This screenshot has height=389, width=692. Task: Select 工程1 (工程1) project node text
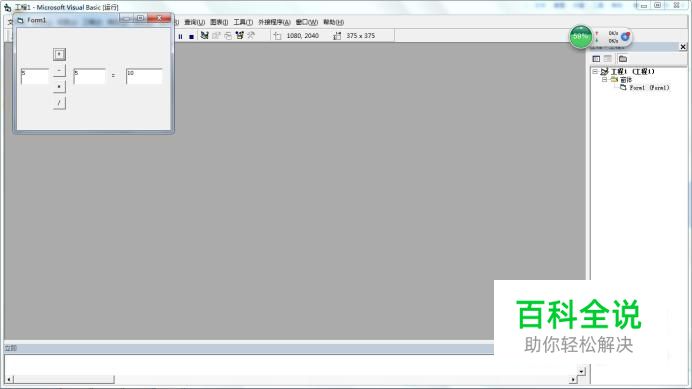632,71
